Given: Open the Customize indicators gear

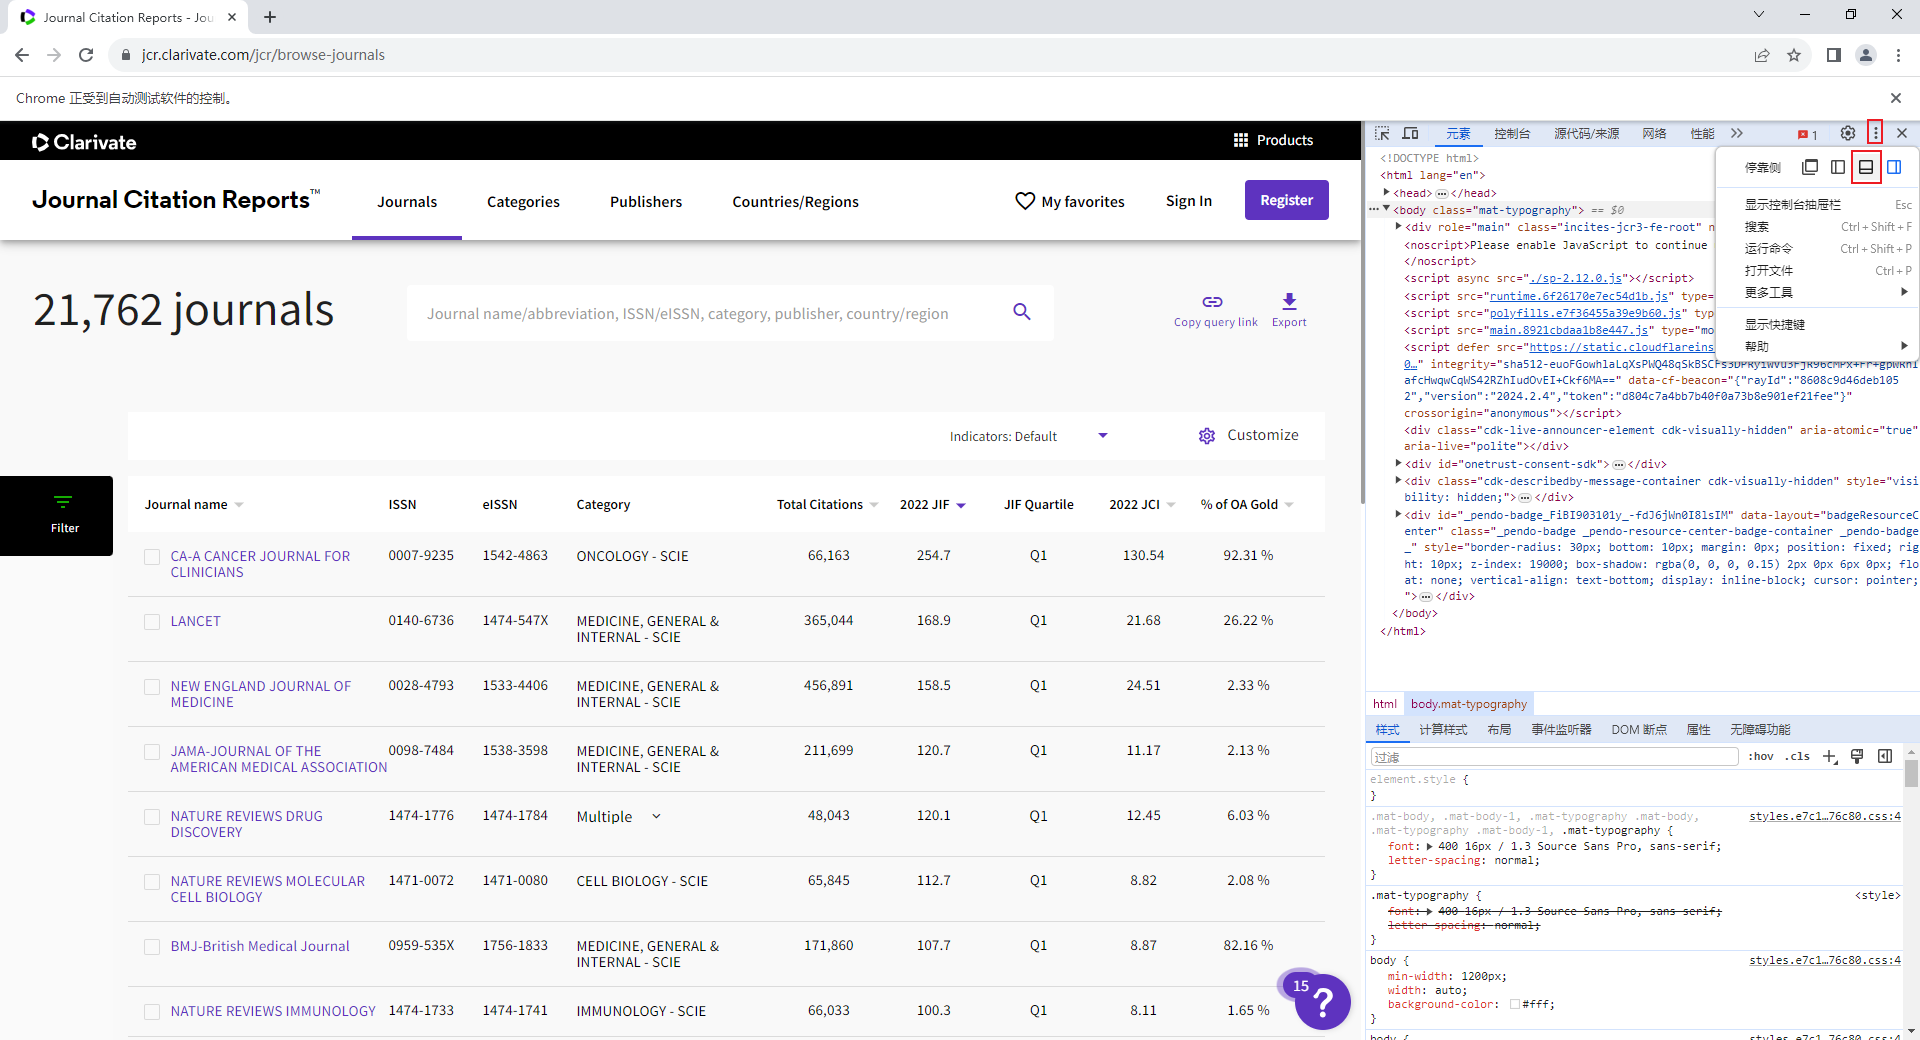Looking at the screenshot, I should 1207,436.
